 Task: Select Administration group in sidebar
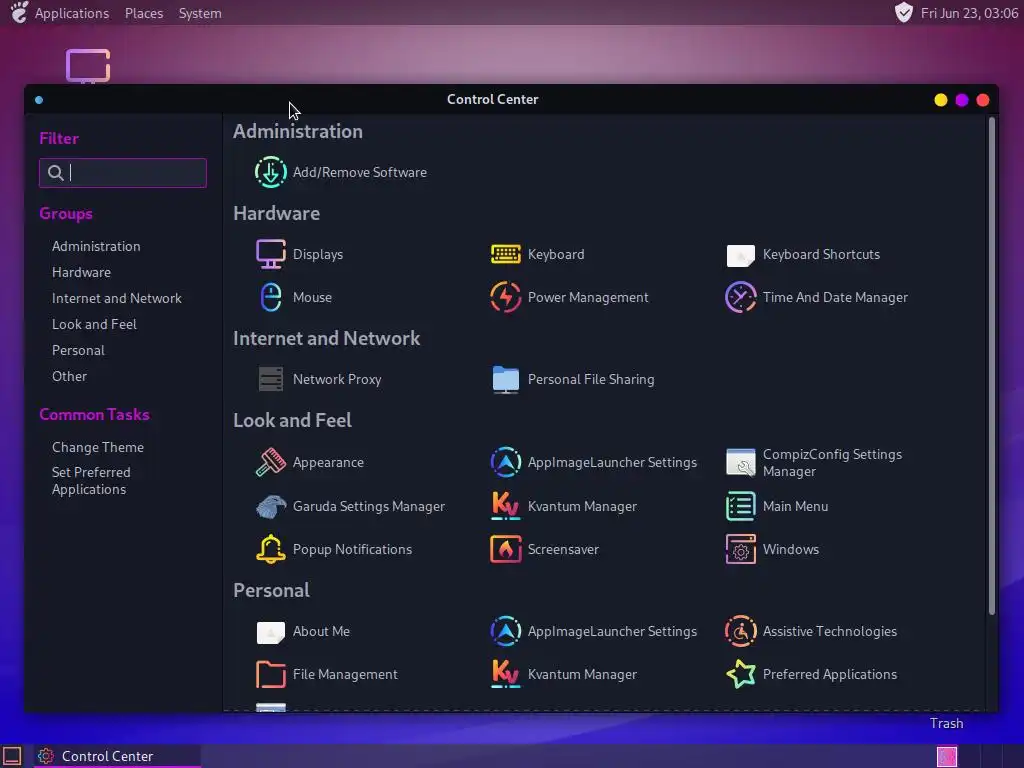coord(96,246)
